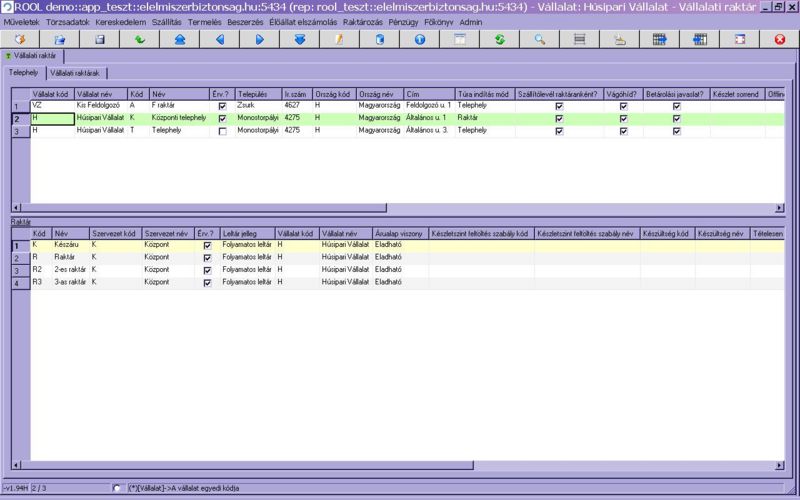
Task: Toggle Vágóhíd? checkbox for Kis Feldolgozó row
Action: pyautogui.click(x=623, y=106)
